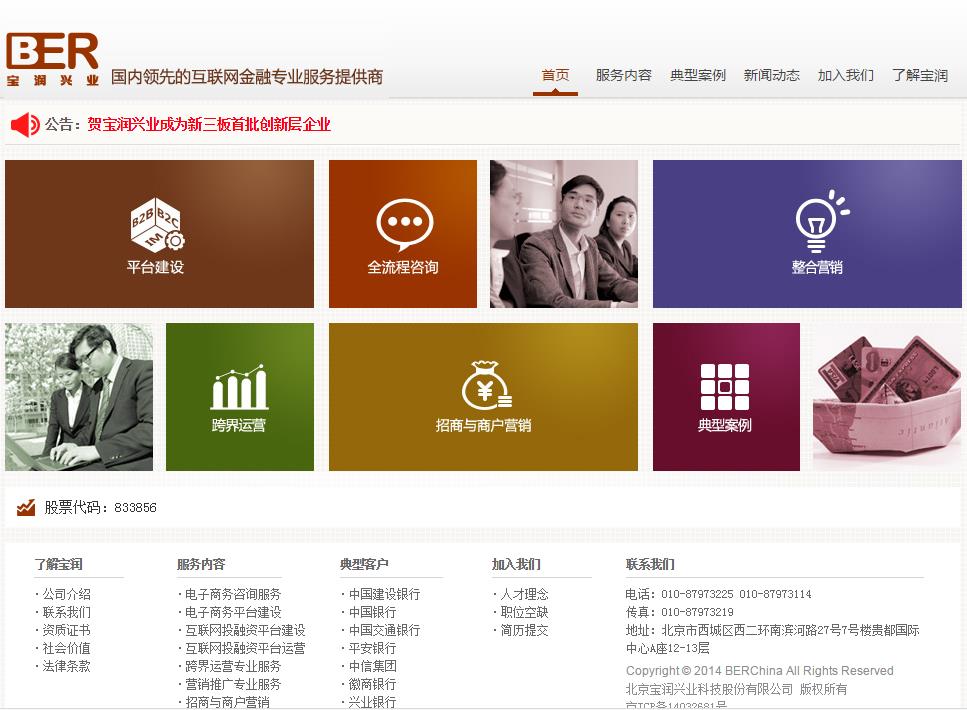967x710 pixels.
Task: Open 电子商务平台建设 footer link
Action: click(233, 612)
